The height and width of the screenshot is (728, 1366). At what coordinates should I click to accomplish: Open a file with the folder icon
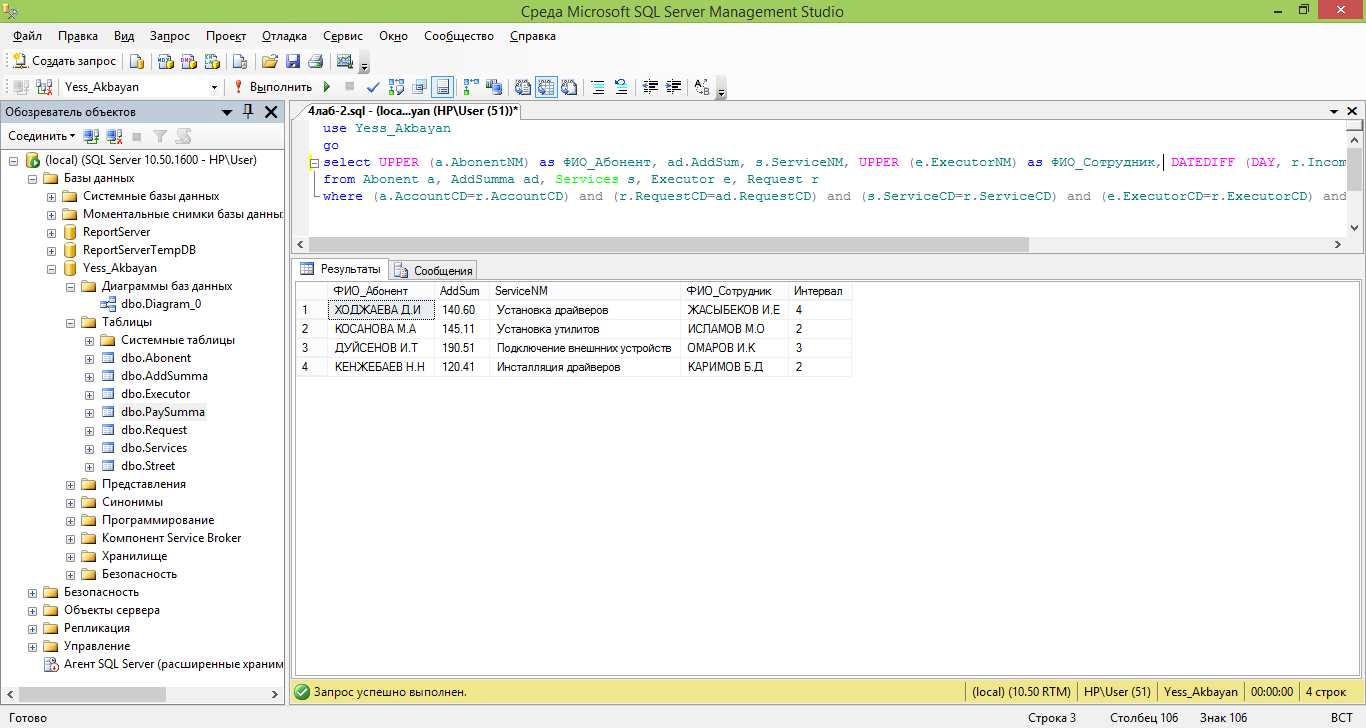pos(270,61)
